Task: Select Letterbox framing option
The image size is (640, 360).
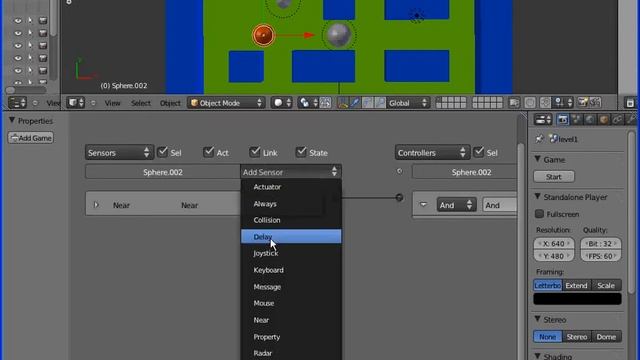Action: pyautogui.click(x=548, y=285)
